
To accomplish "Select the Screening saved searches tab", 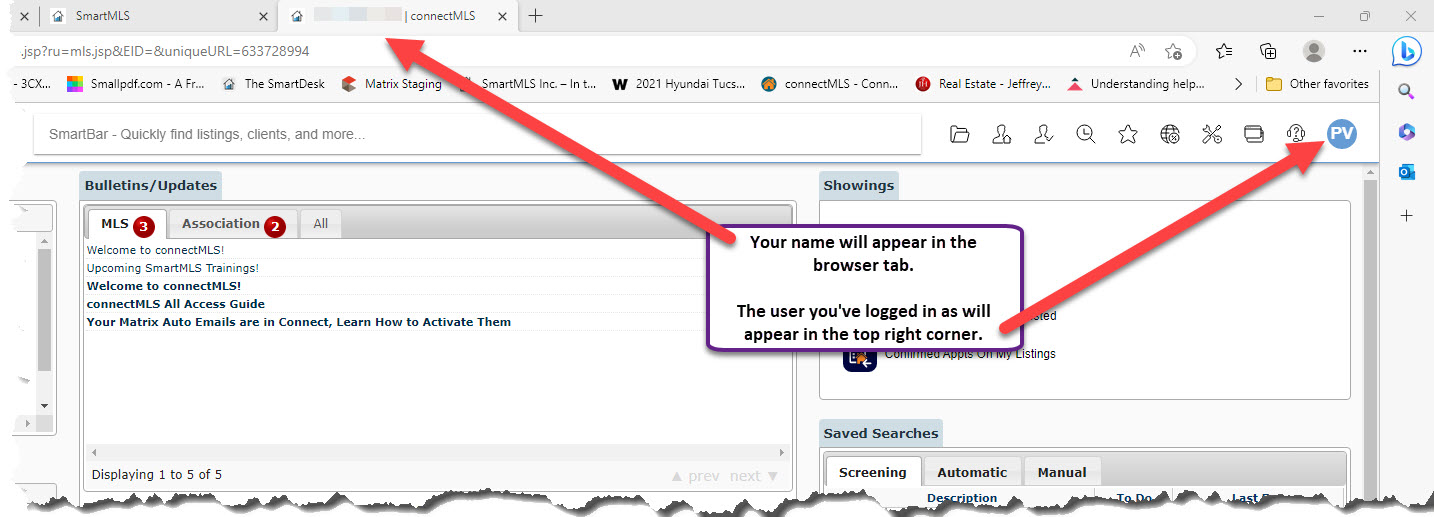I will pyautogui.click(x=873, y=472).
